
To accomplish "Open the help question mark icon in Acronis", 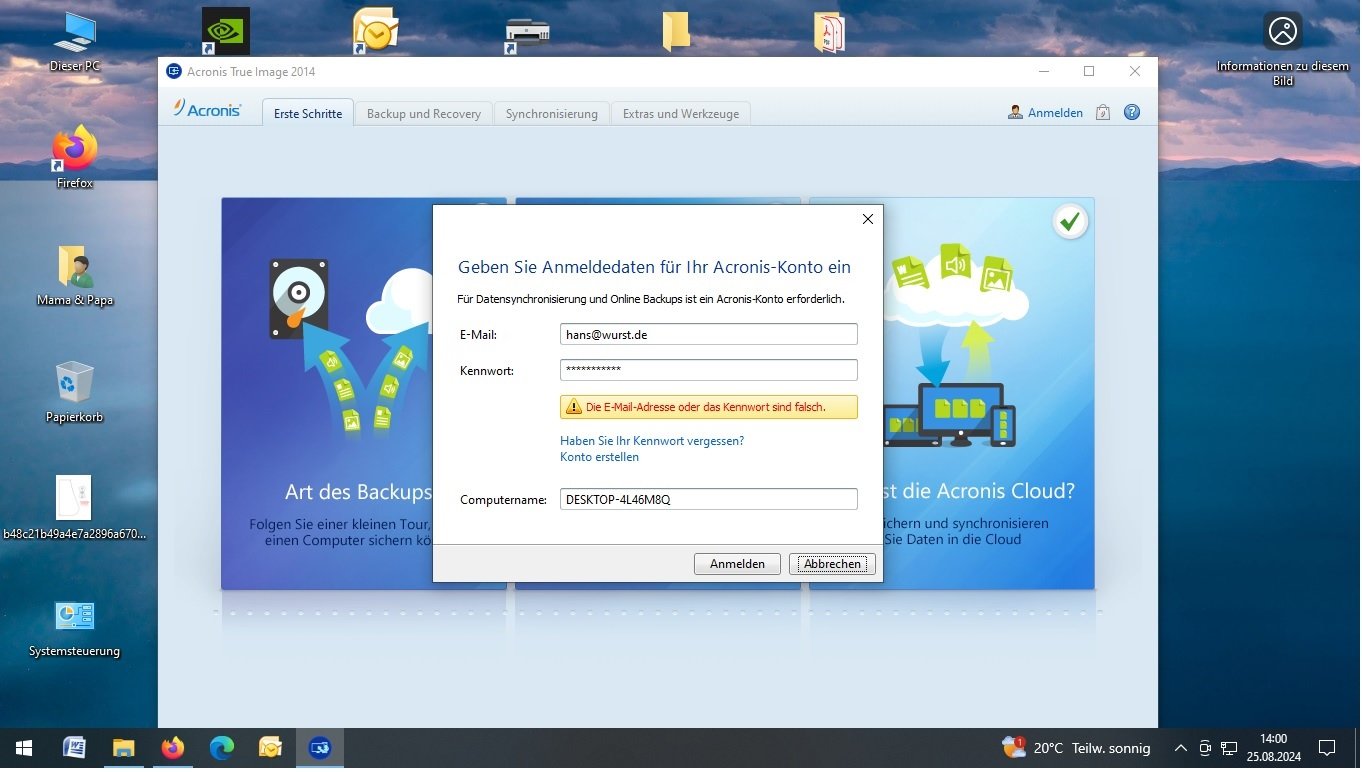I will (1132, 112).
